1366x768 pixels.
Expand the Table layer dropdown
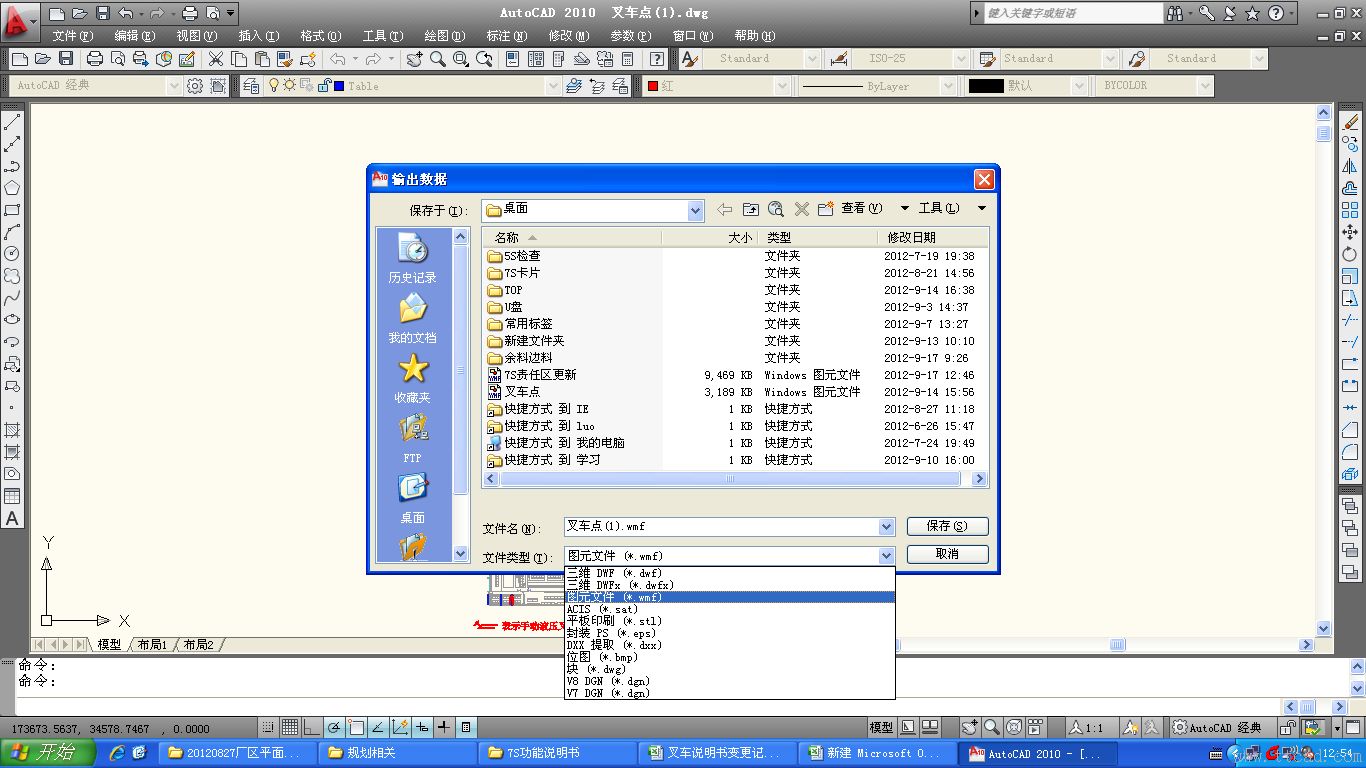click(552, 86)
